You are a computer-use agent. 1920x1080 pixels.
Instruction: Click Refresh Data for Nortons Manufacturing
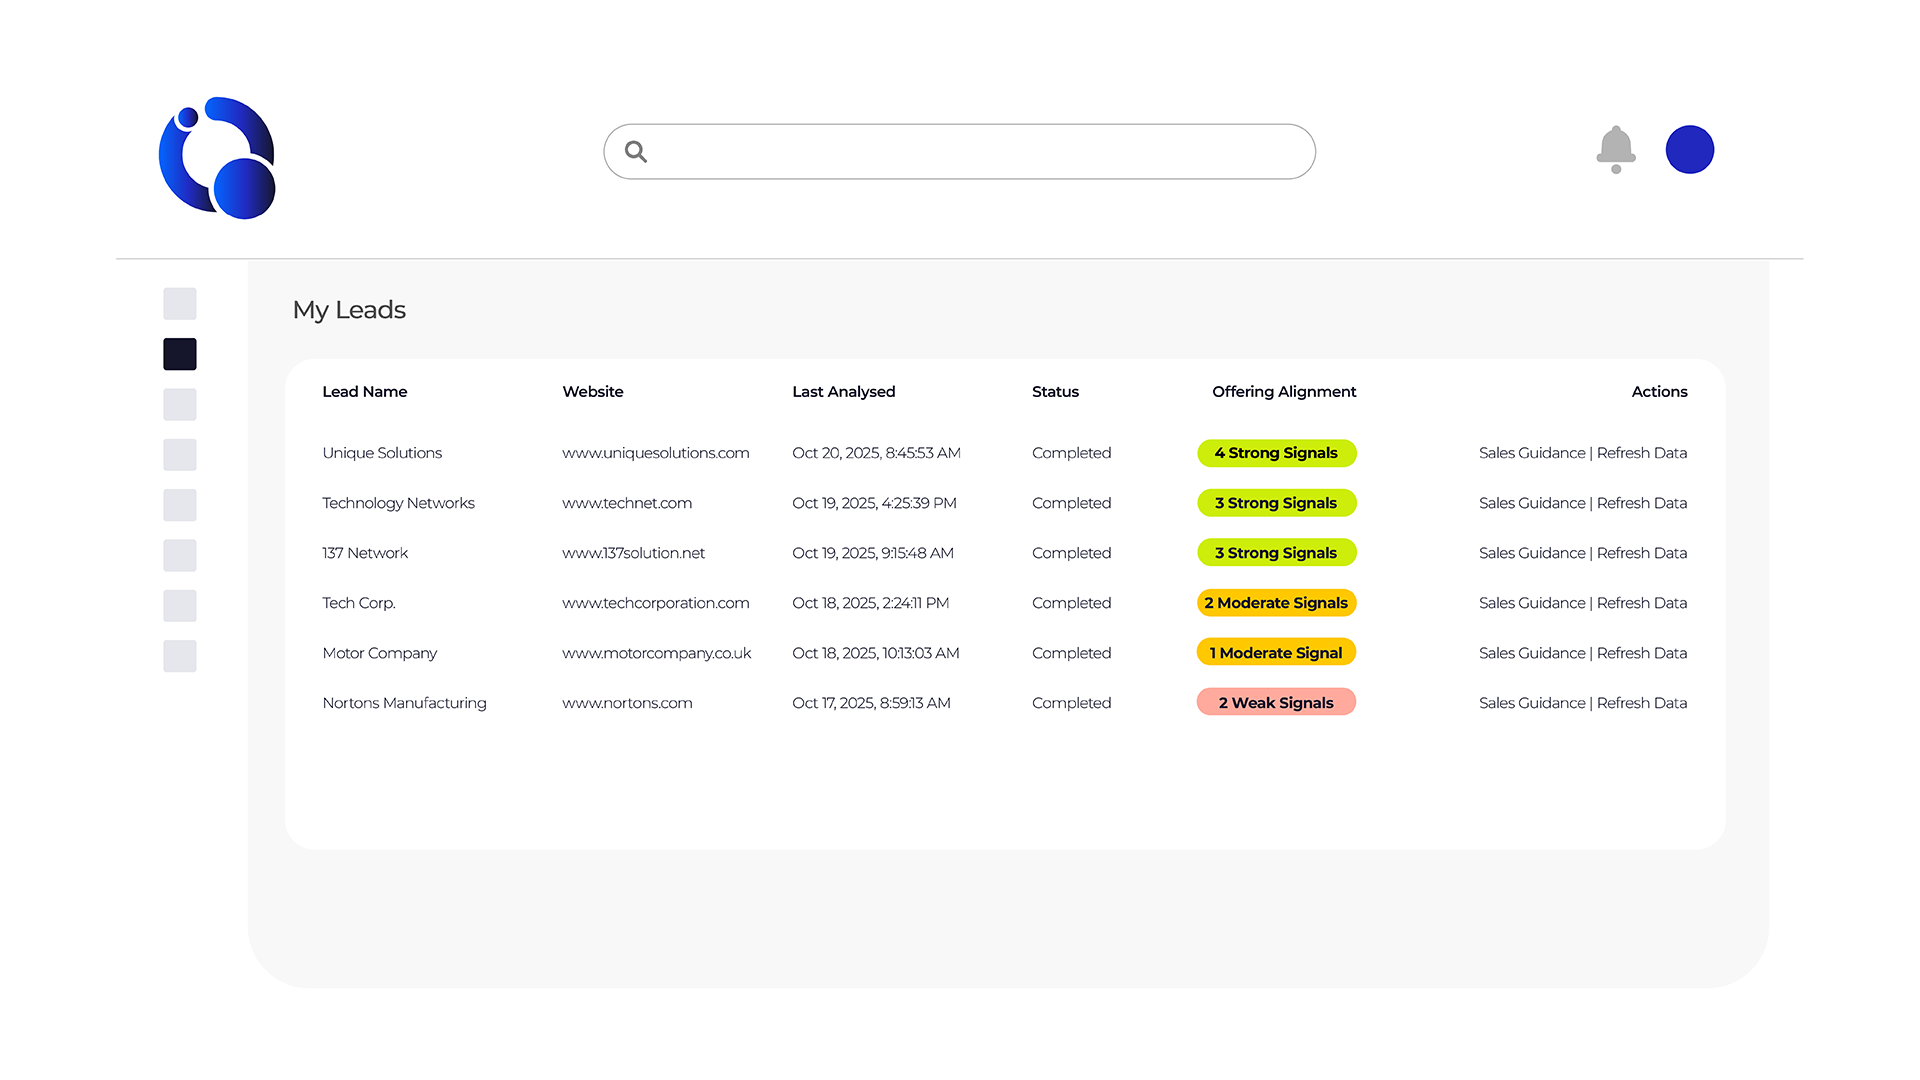(x=1642, y=703)
